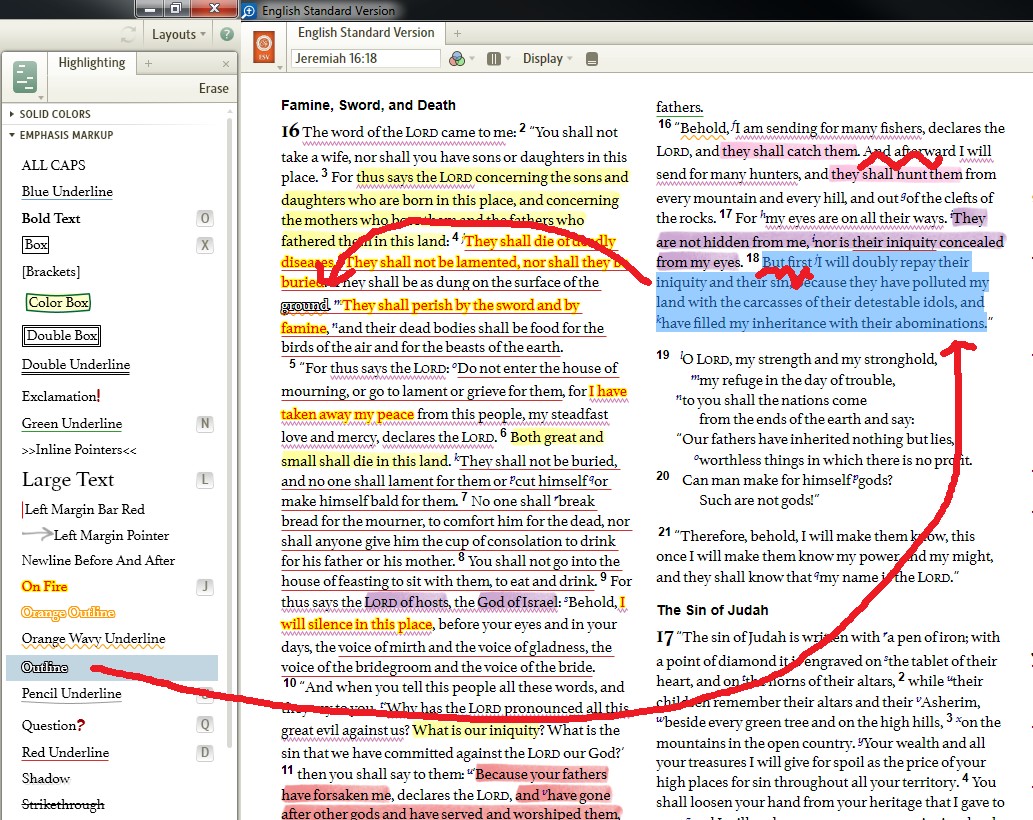
Task: Apply the Double Underline style
Action: (x=76, y=365)
